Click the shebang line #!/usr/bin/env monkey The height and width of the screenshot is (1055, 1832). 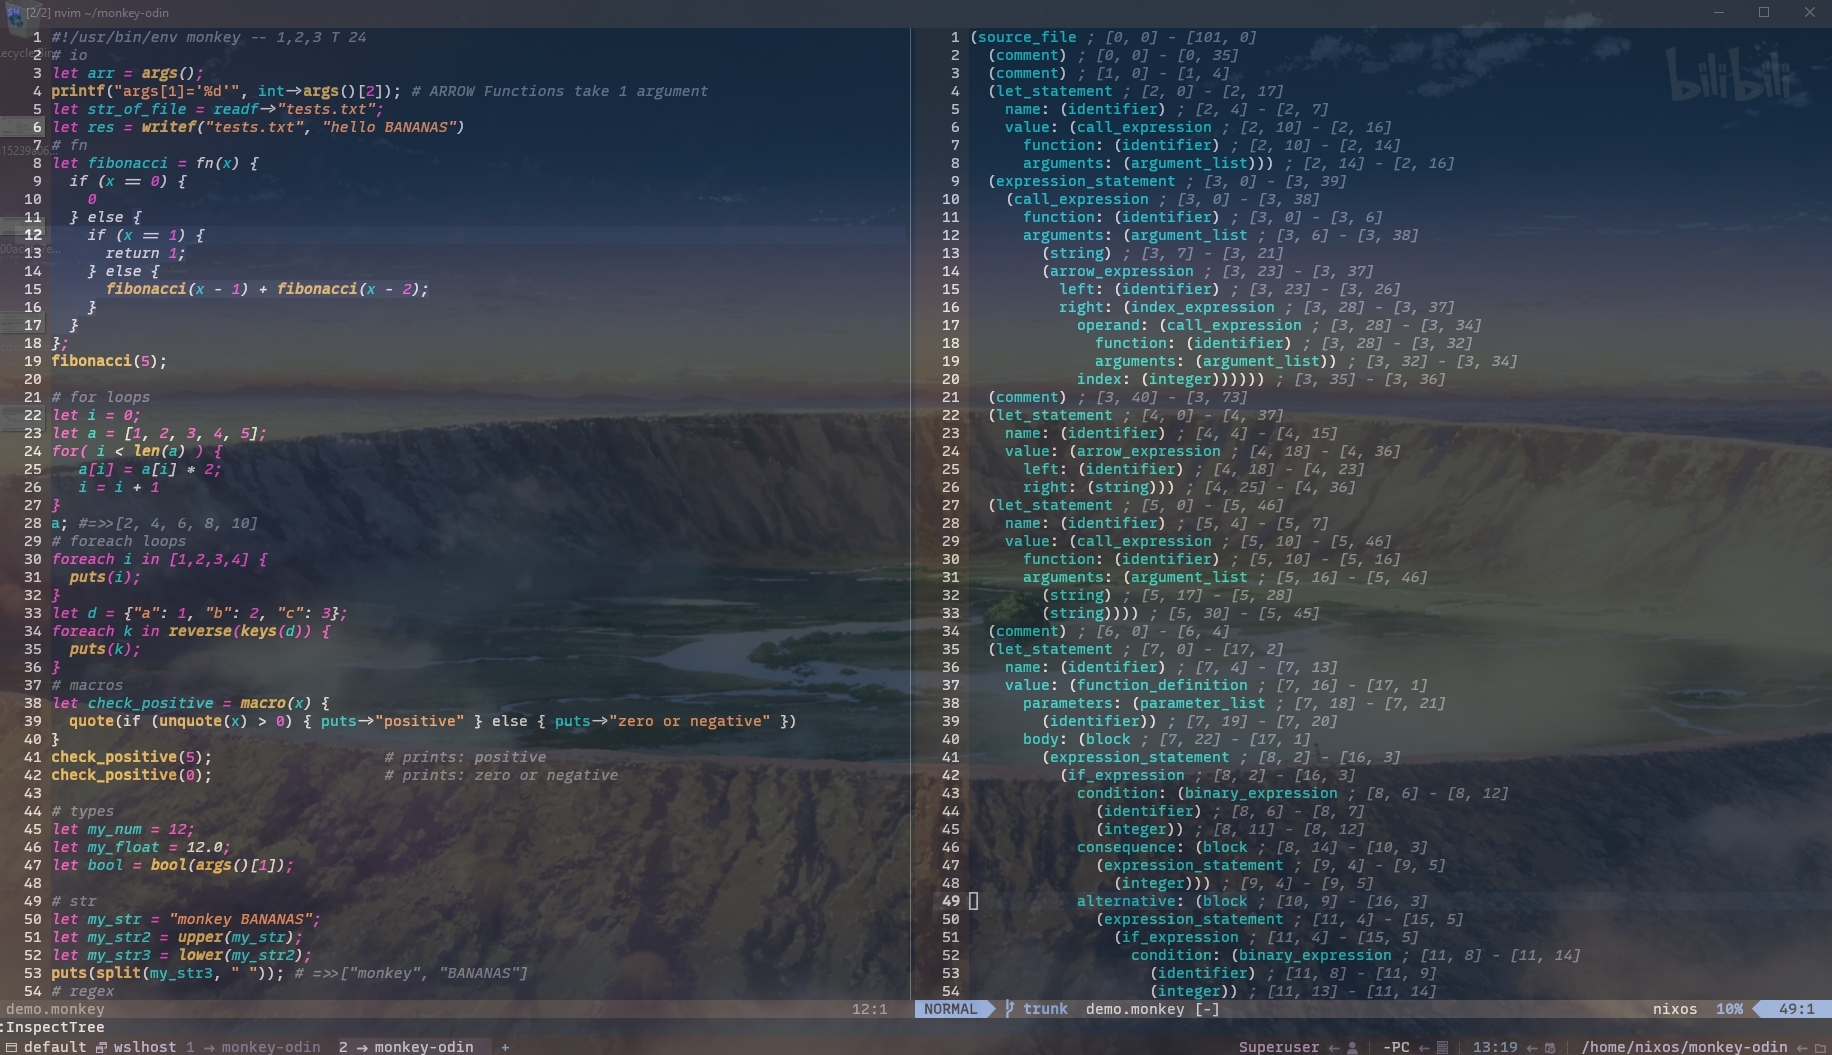tap(209, 37)
